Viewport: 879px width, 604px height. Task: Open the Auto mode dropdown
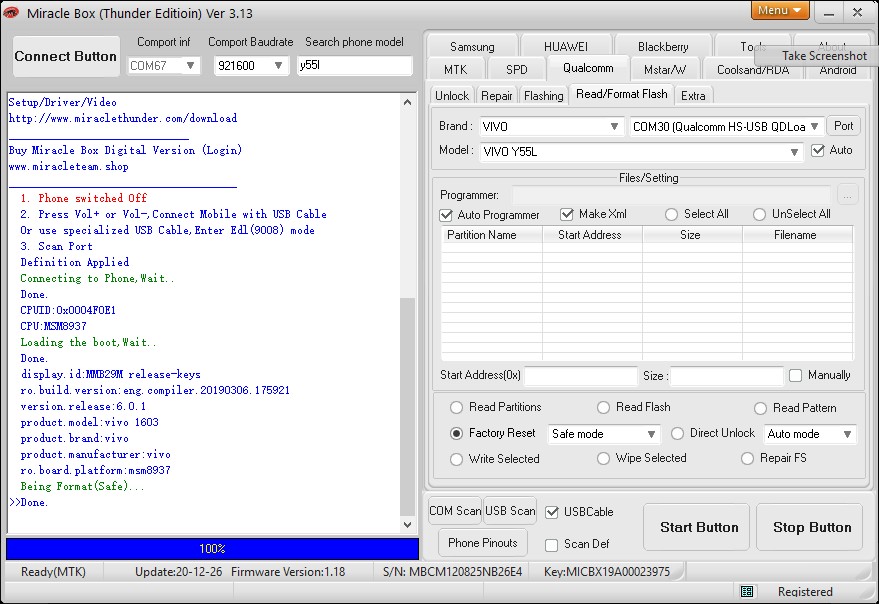click(x=809, y=434)
